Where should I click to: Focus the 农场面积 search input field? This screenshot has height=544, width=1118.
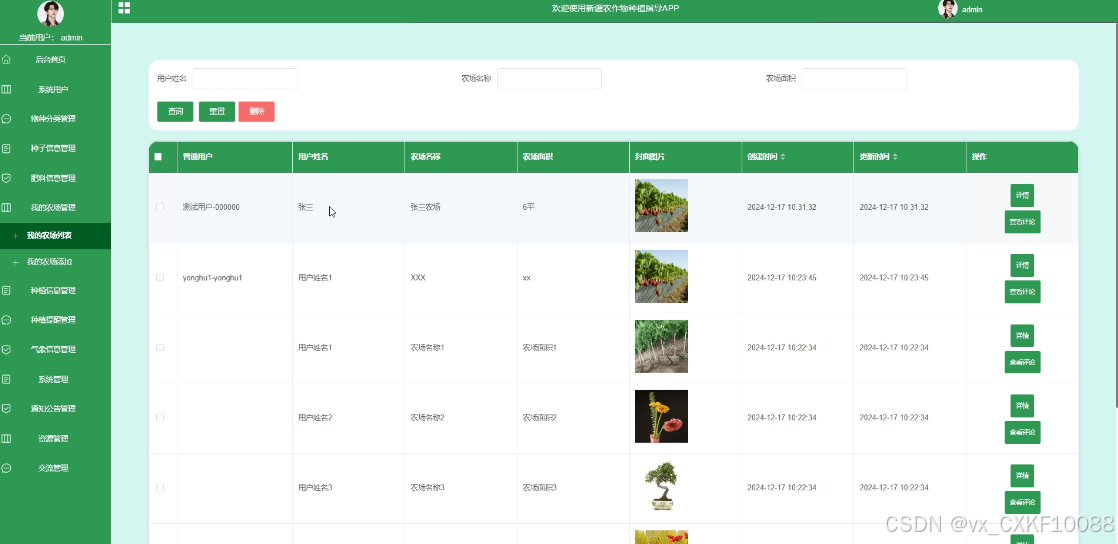coord(853,78)
